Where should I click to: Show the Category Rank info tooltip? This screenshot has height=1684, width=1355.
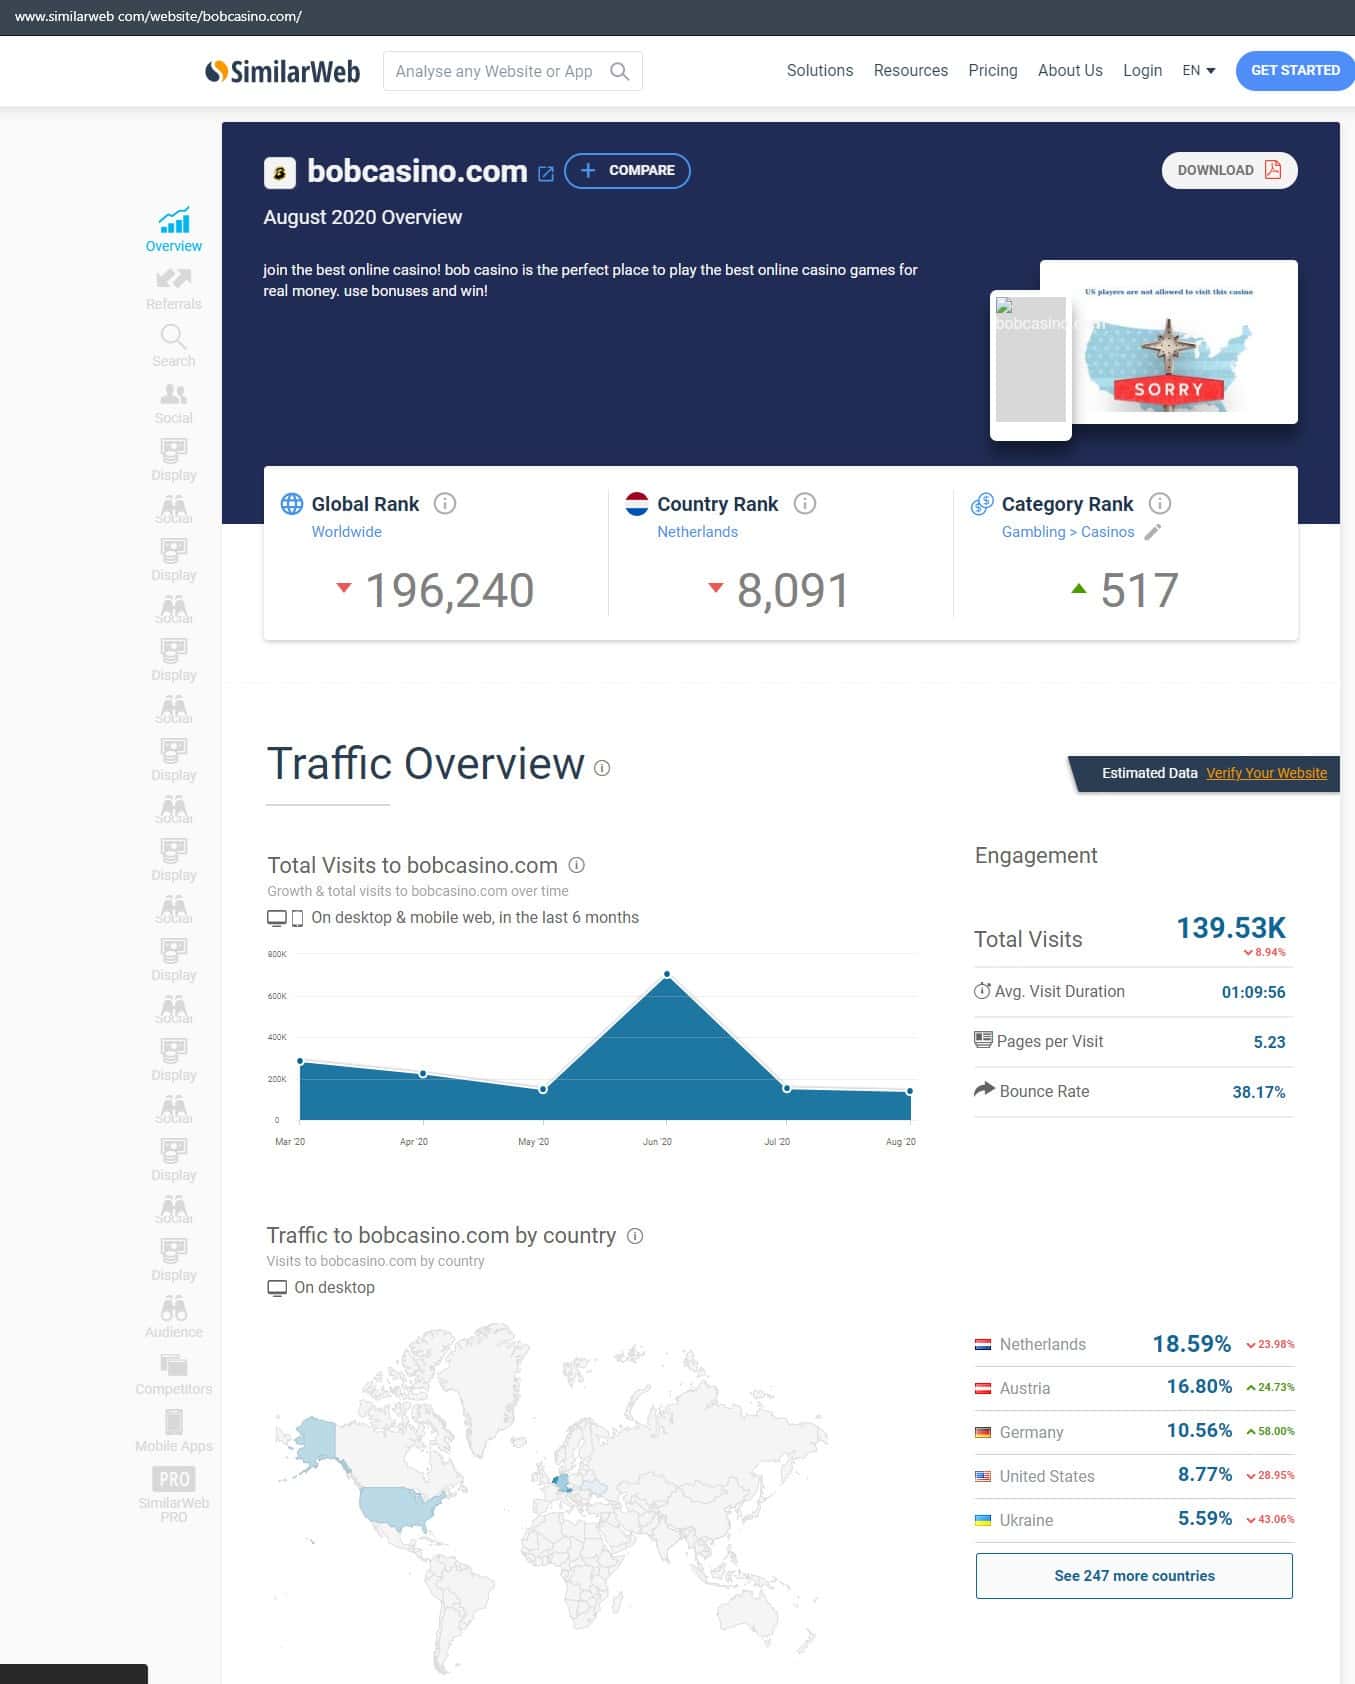(x=1160, y=503)
